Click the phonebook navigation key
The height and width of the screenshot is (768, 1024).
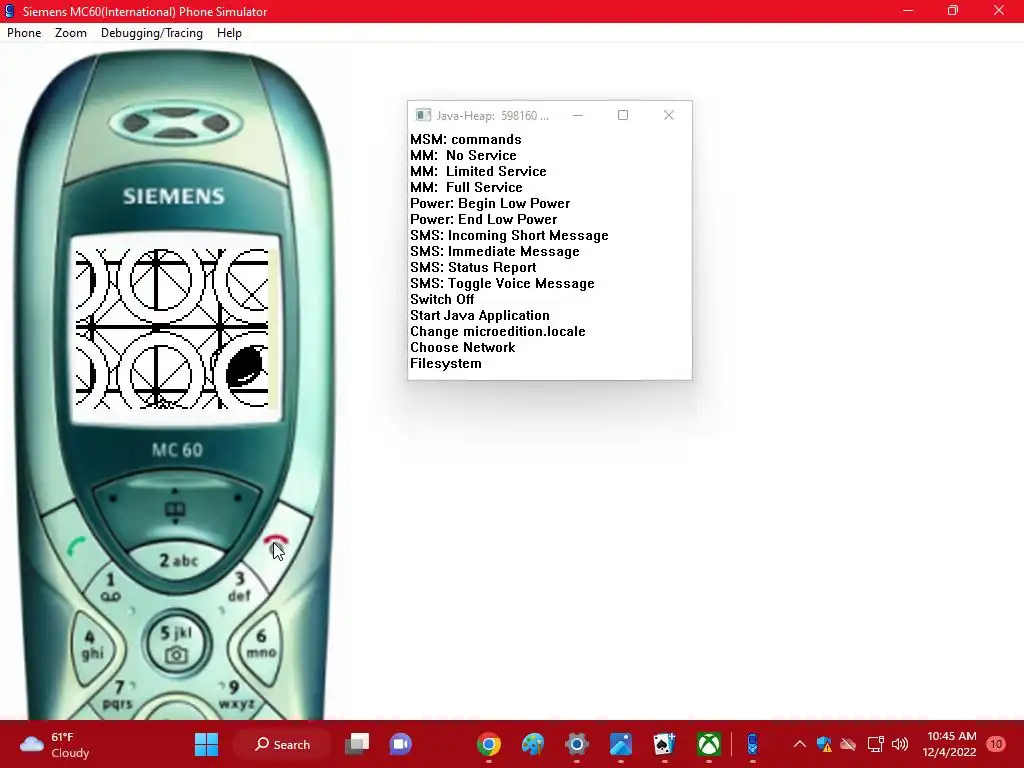tap(174, 509)
